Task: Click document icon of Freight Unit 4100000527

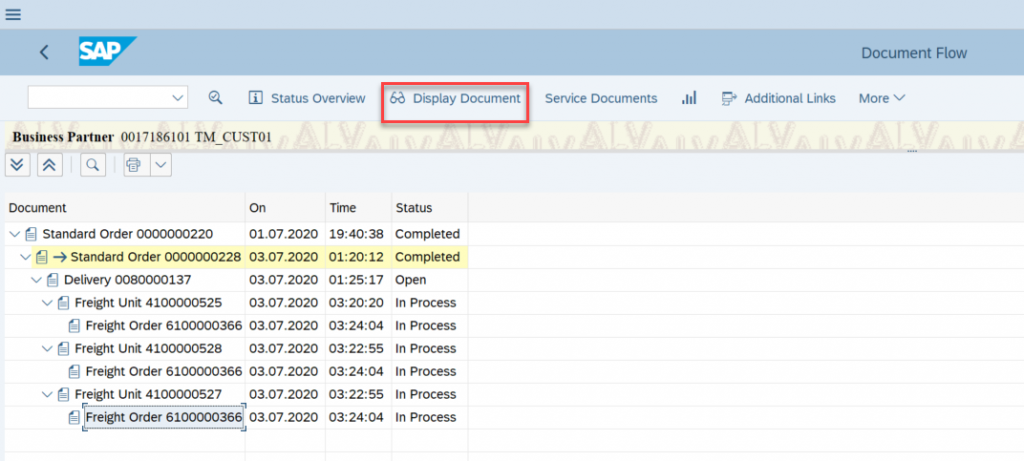Action: pyautogui.click(x=63, y=394)
